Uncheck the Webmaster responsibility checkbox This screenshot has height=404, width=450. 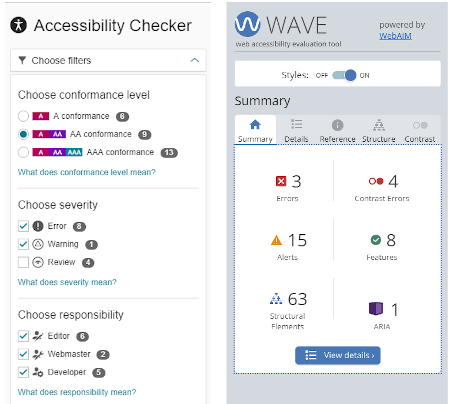tap(23, 354)
